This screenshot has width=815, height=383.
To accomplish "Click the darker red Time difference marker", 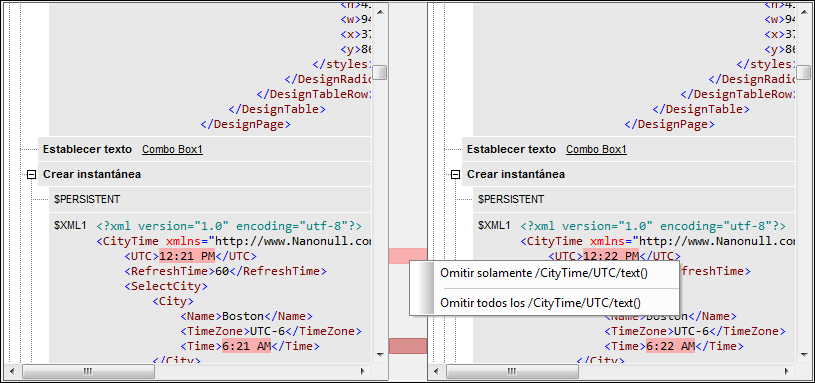I will click(408, 346).
